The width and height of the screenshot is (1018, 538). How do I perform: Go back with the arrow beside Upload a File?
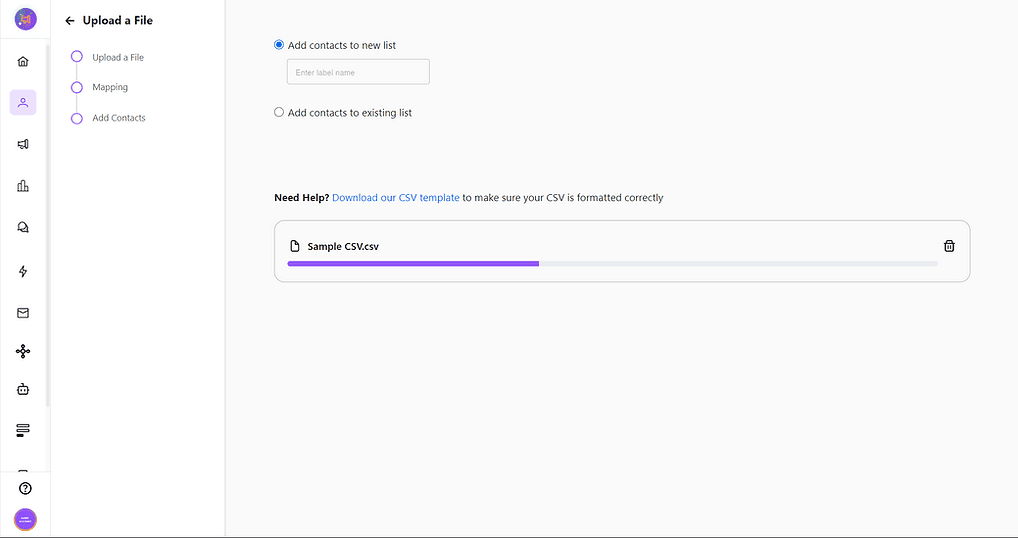coord(70,21)
